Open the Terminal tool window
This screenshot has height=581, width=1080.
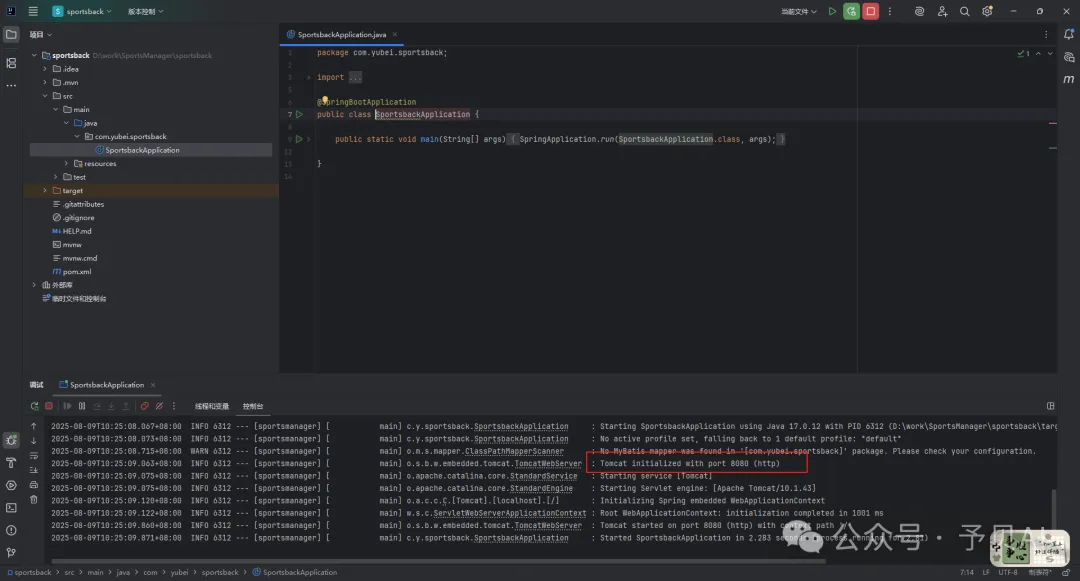[x=11, y=508]
